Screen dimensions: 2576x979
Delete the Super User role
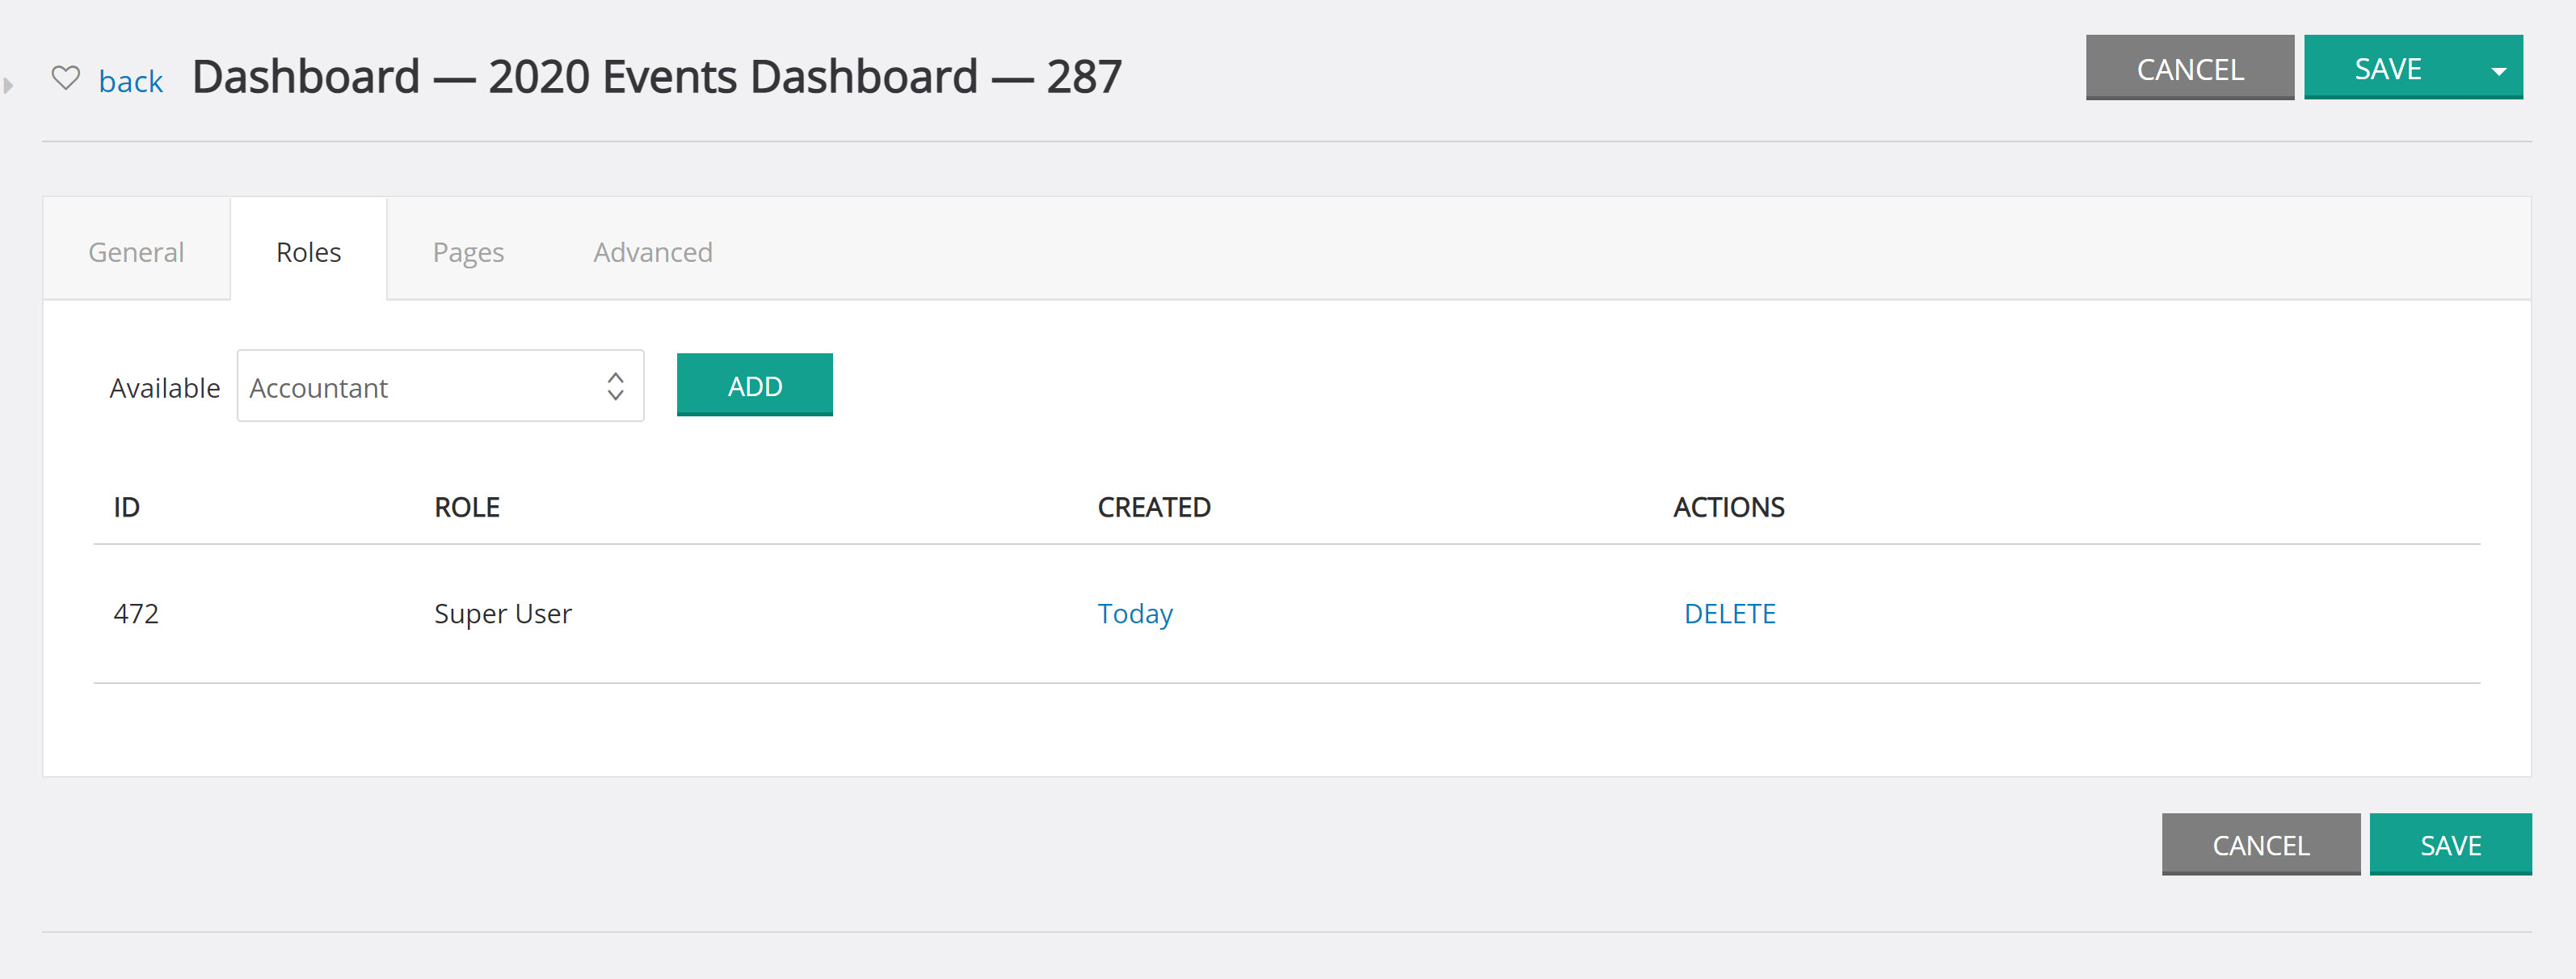[1729, 613]
